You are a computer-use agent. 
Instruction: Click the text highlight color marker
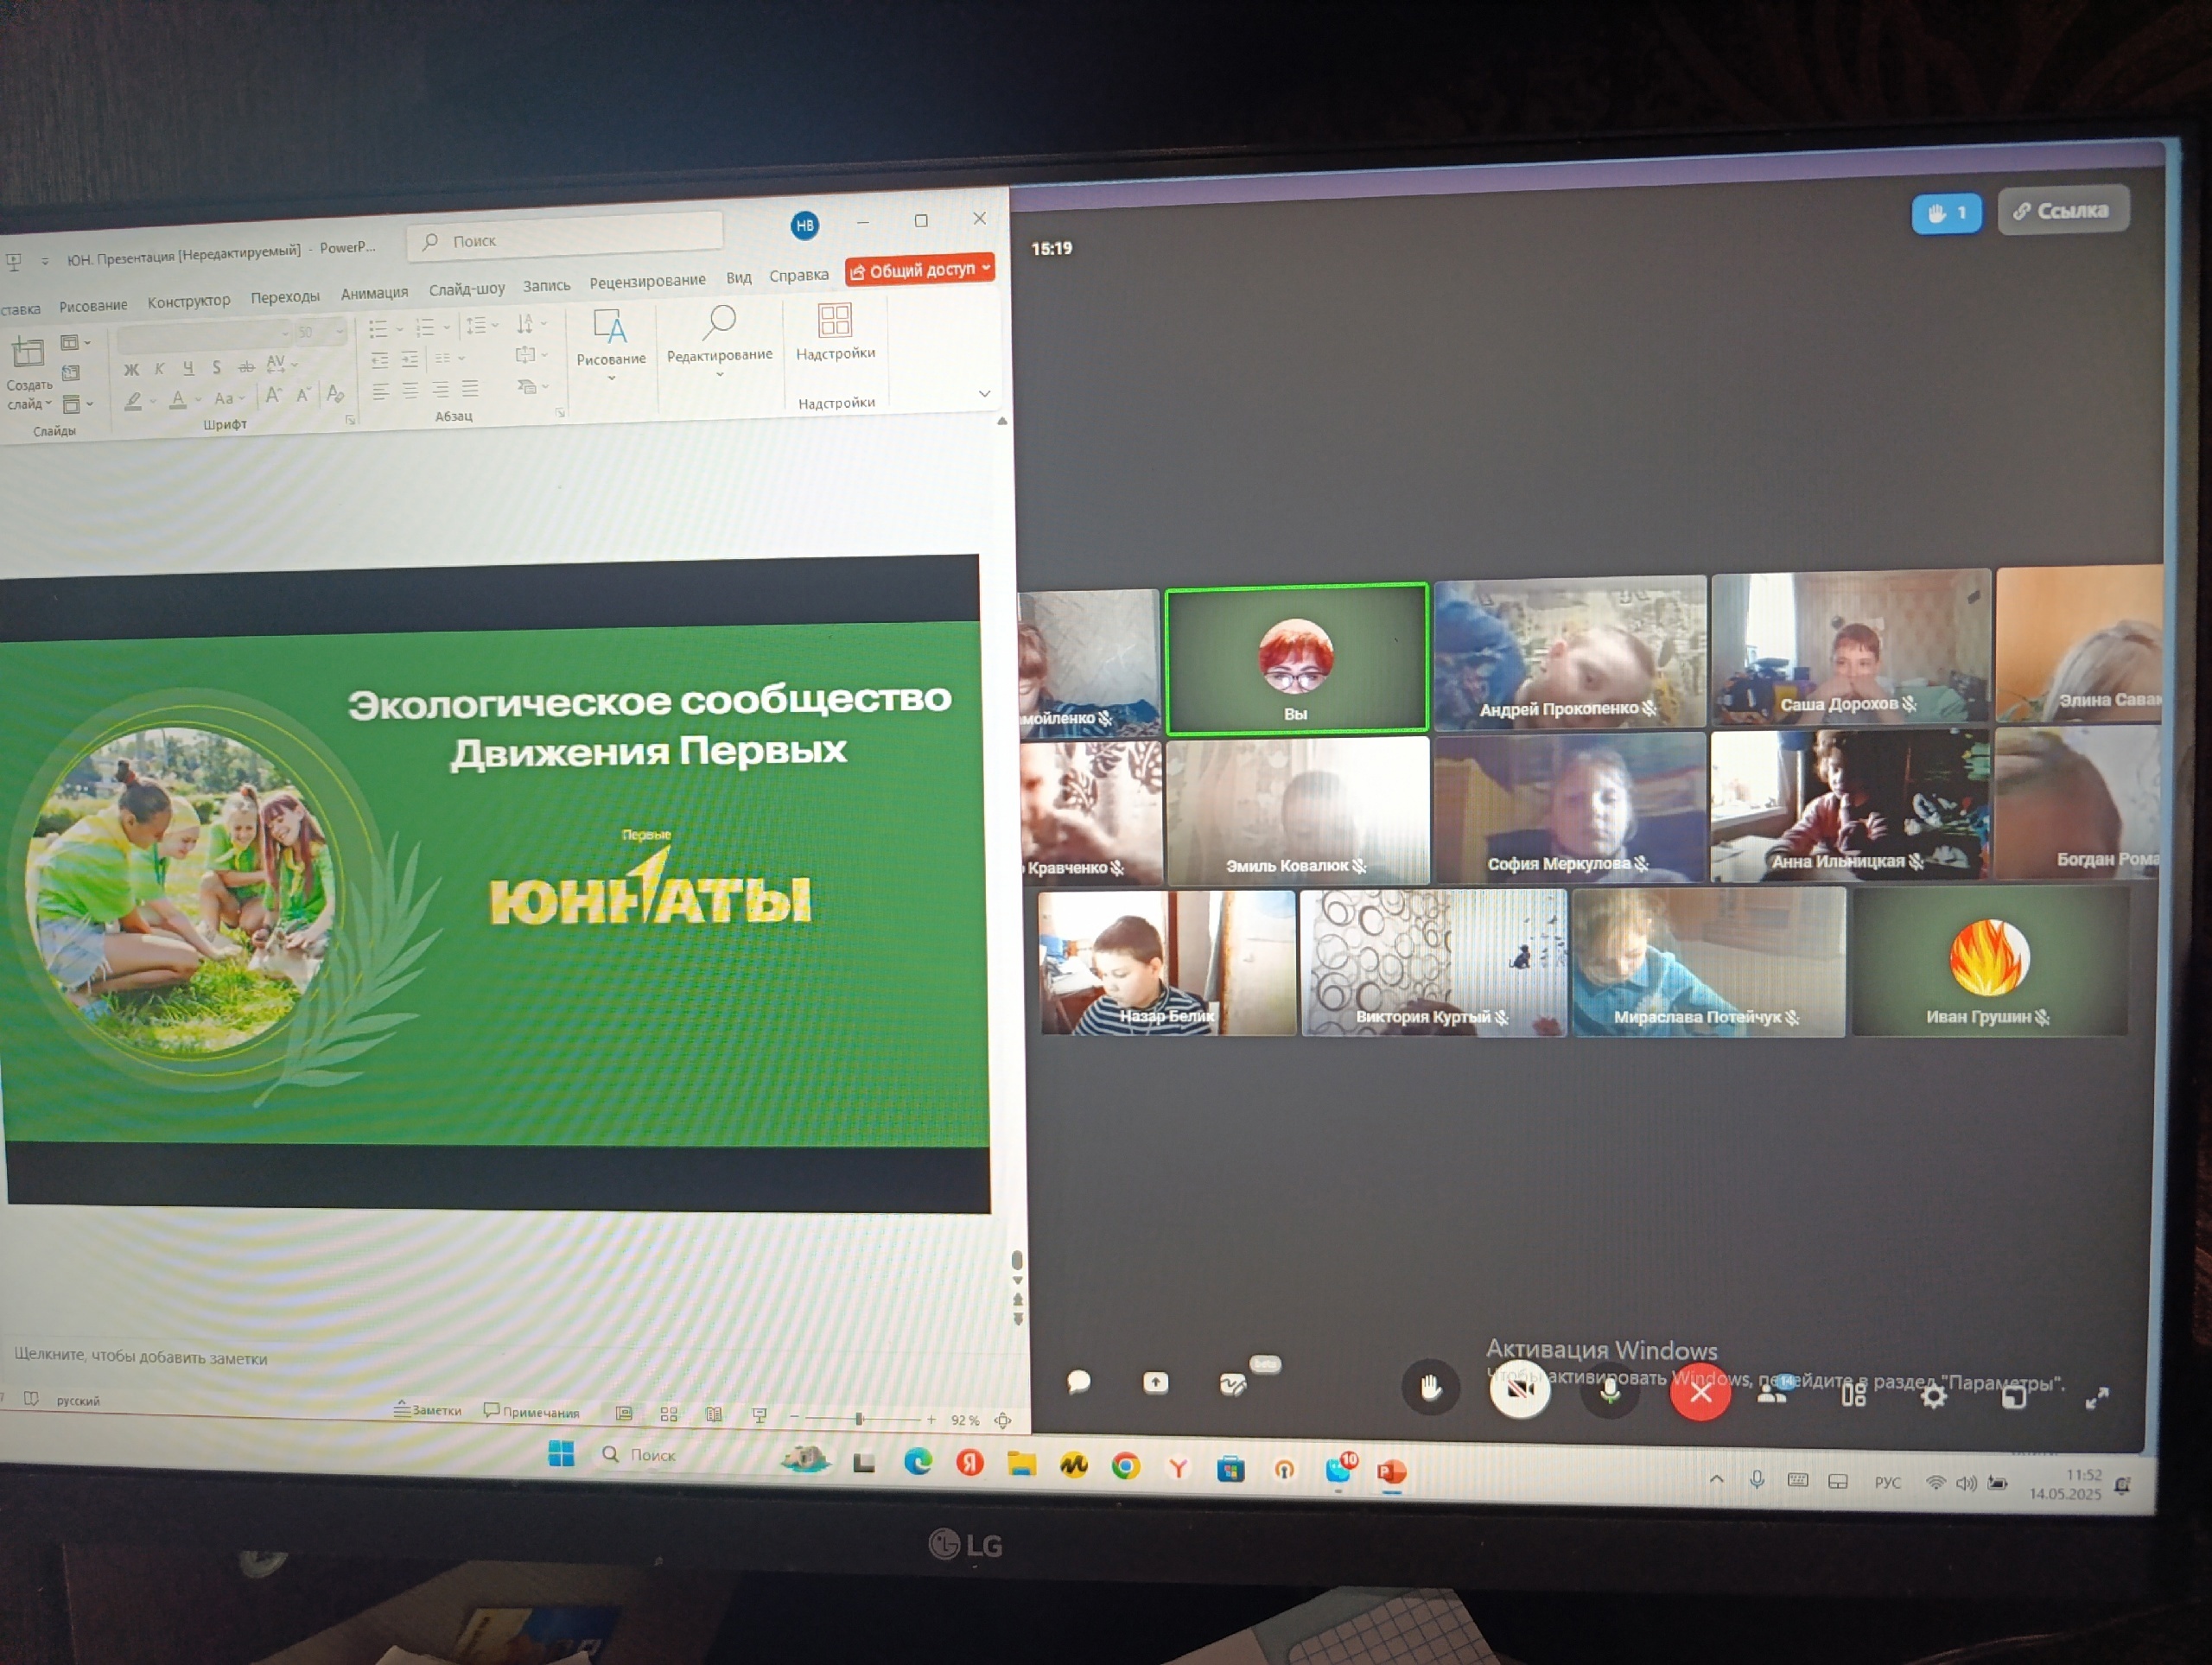[x=132, y=401]
